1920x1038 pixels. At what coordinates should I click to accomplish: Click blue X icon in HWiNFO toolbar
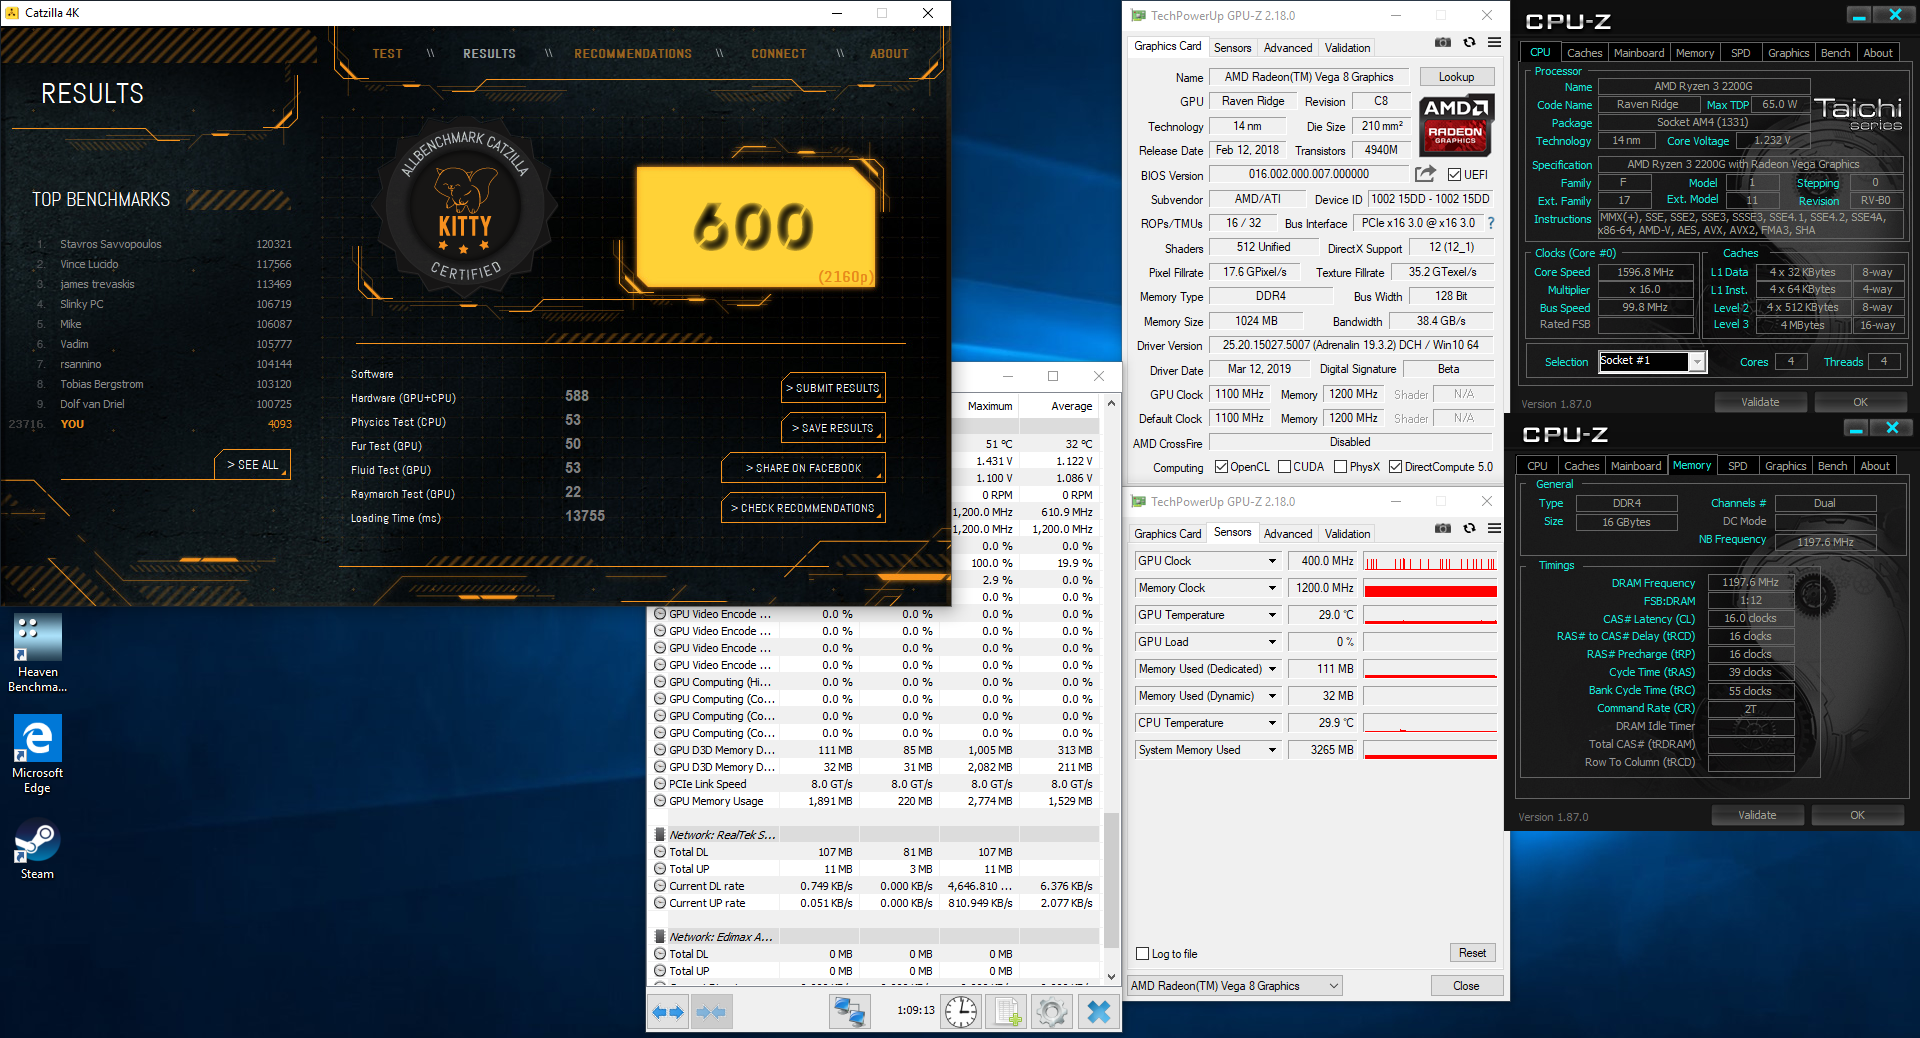click(1098, 1012)
